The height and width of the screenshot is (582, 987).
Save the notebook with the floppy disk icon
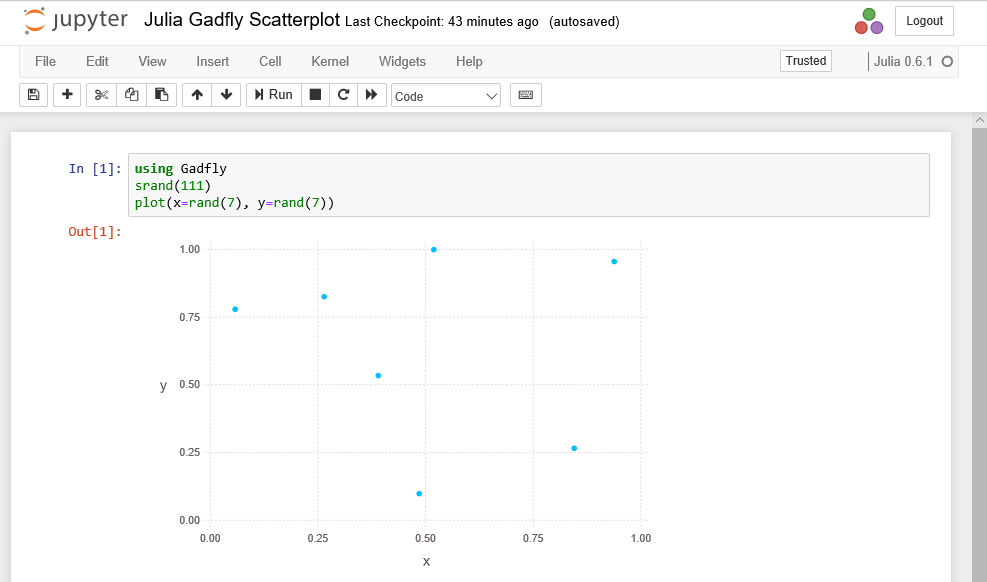pos(33,95)
